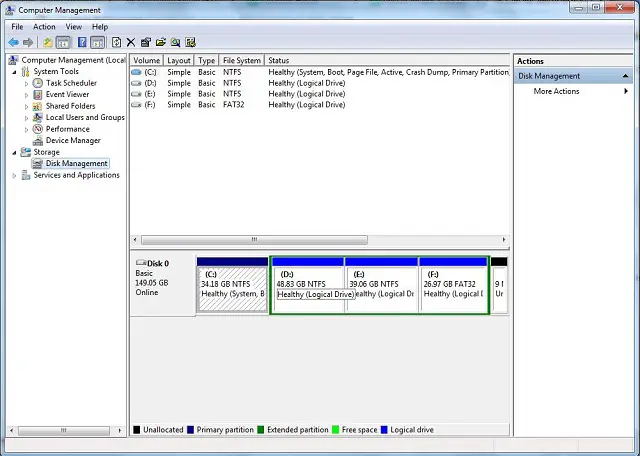Toggle Show/Hide Console Tree toolbar icon

click(63, 42)
